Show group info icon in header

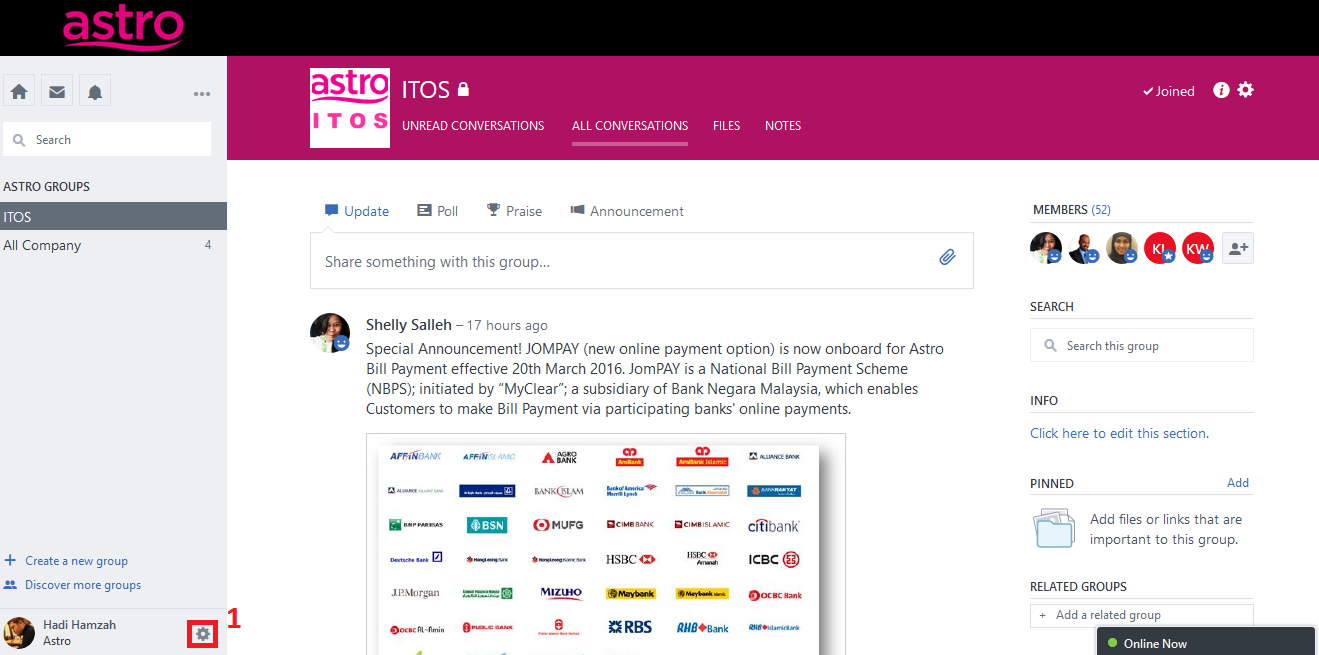tap(1221, 90)
